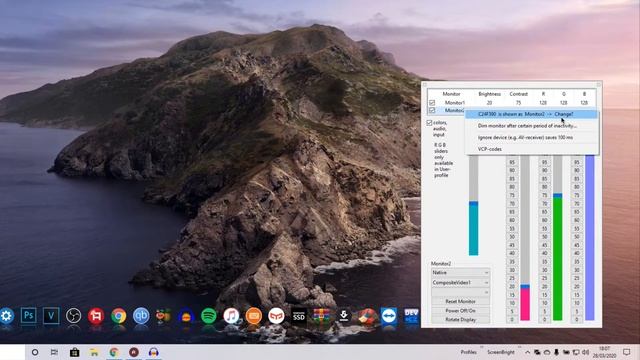The width and height of the screenshot is (640, 360).
Task: Expand the hidden tray icons chevron
Action: 527,352
